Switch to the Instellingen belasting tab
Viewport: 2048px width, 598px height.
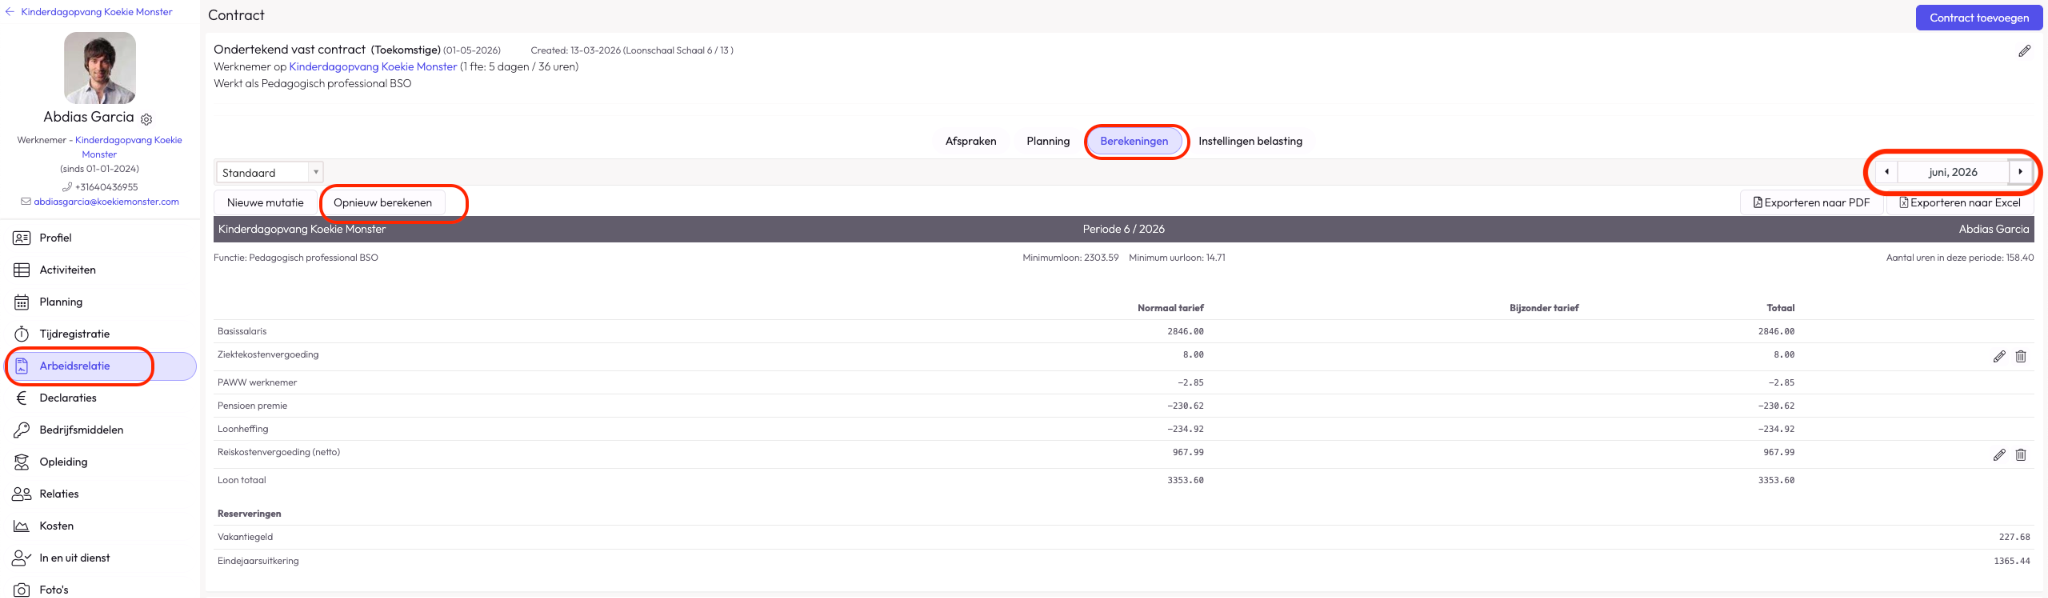(1250, 141)
